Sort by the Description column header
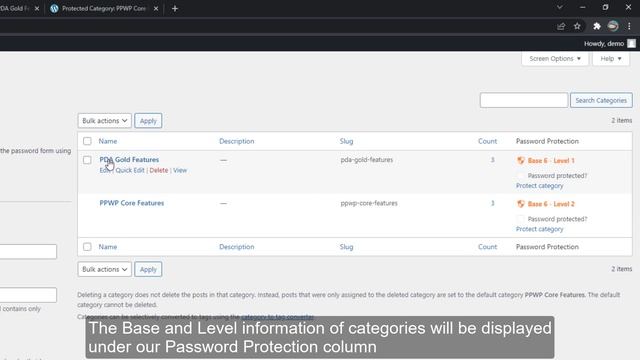This screenshot has height=360, width=640. [x=237, y=141]
